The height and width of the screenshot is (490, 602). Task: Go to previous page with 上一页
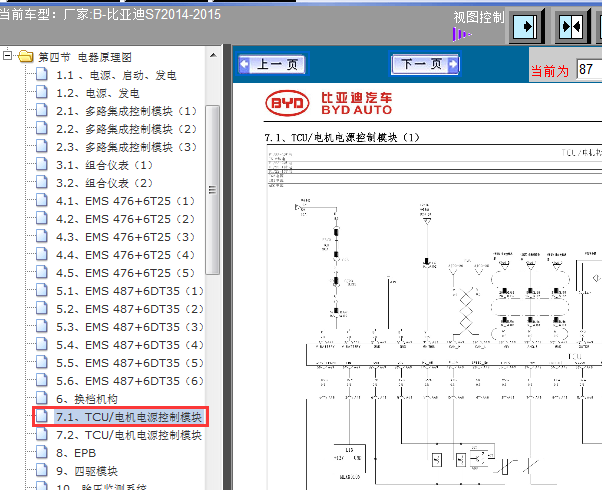[x=272, y=64]
